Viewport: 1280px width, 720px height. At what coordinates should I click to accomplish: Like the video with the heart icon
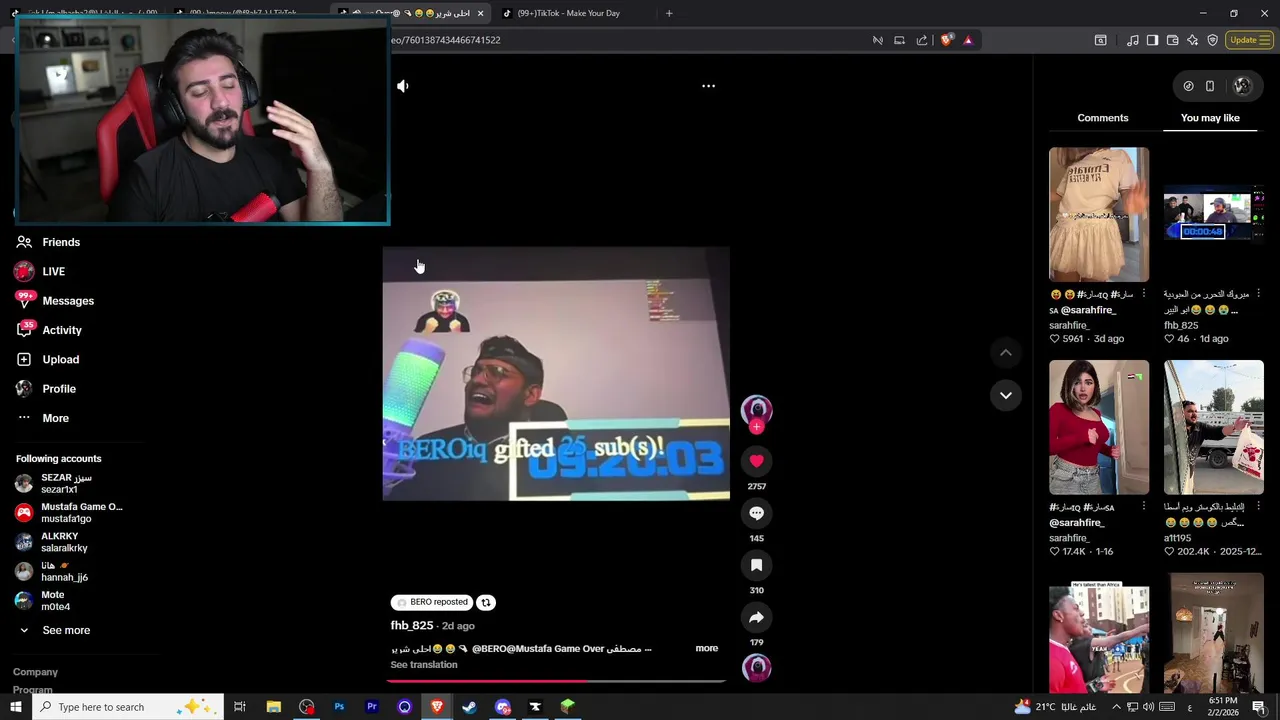click(756, 461)
